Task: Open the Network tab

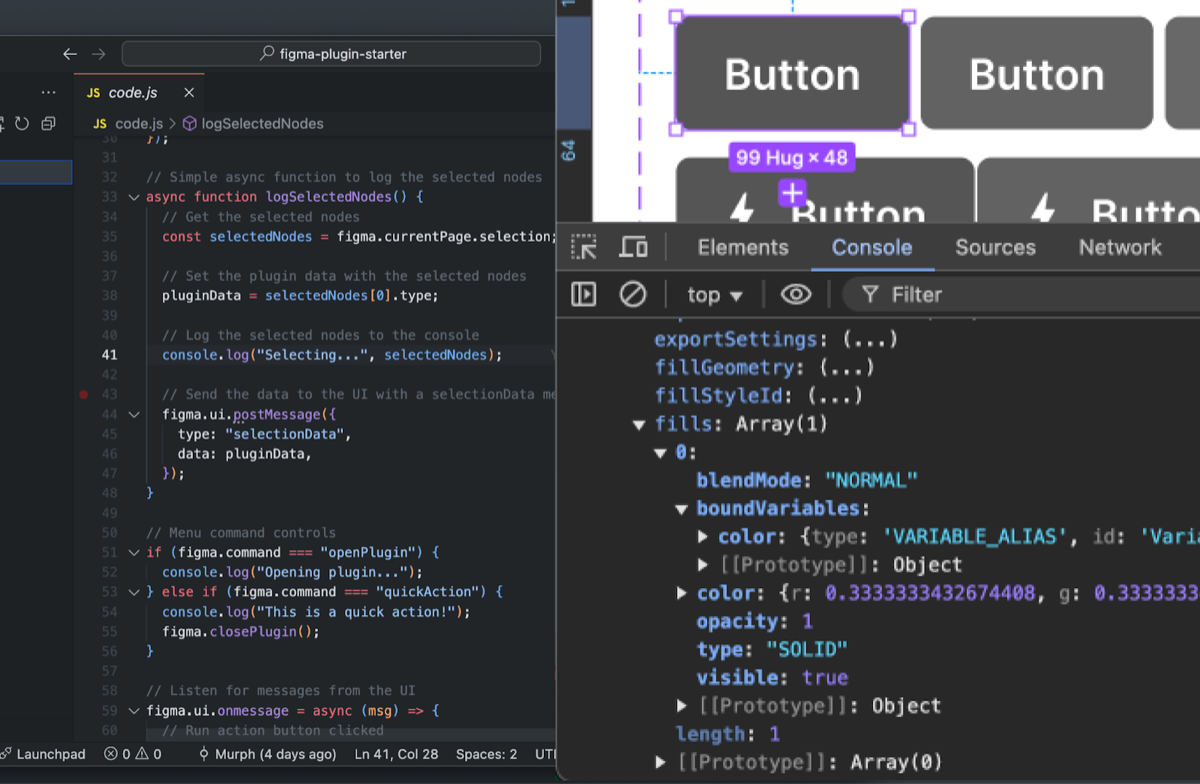Action: pos(1119,247)
